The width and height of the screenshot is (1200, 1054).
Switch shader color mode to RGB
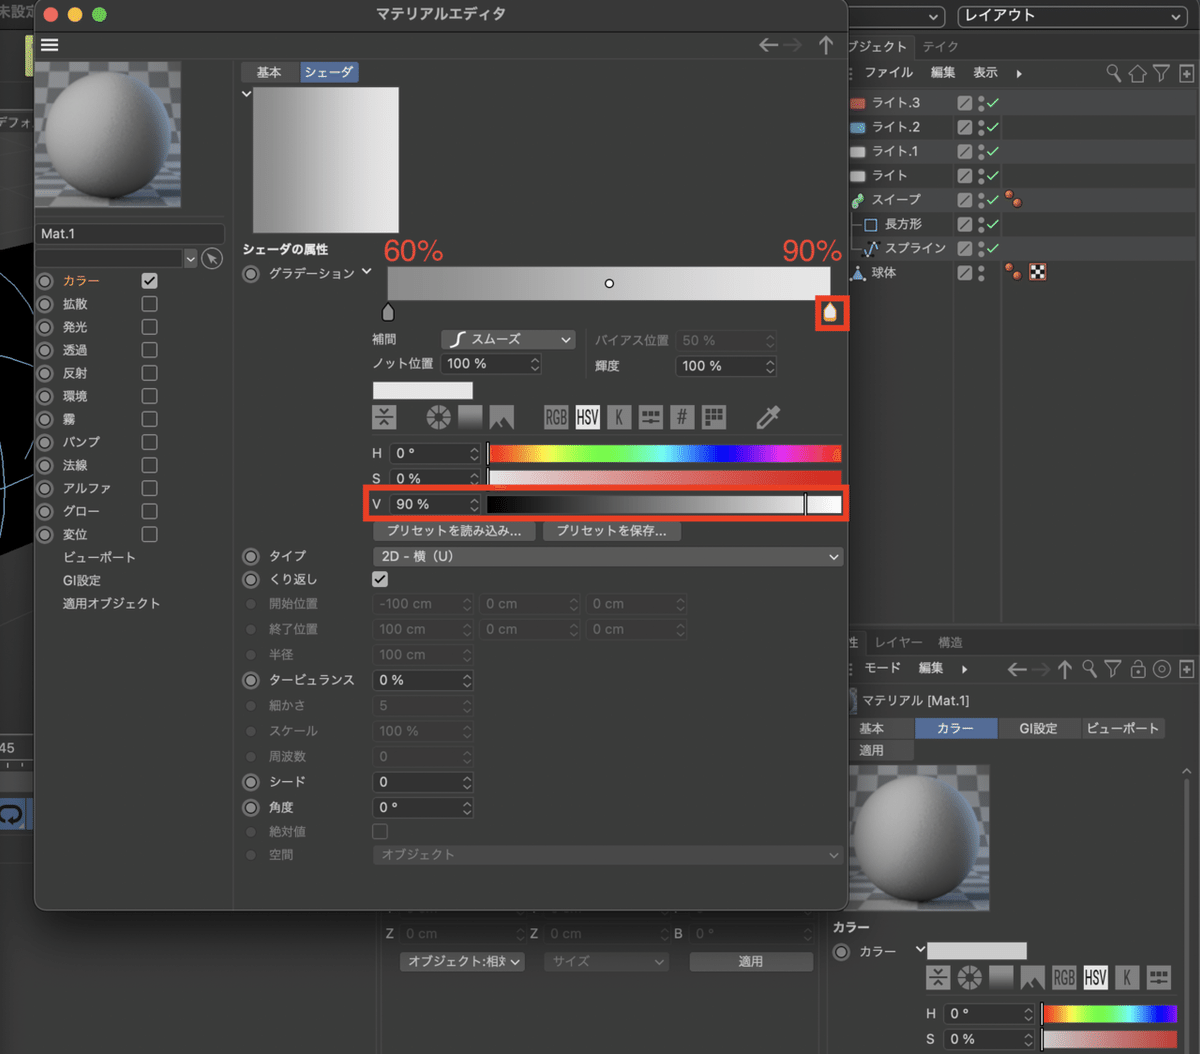coord(556,417)
